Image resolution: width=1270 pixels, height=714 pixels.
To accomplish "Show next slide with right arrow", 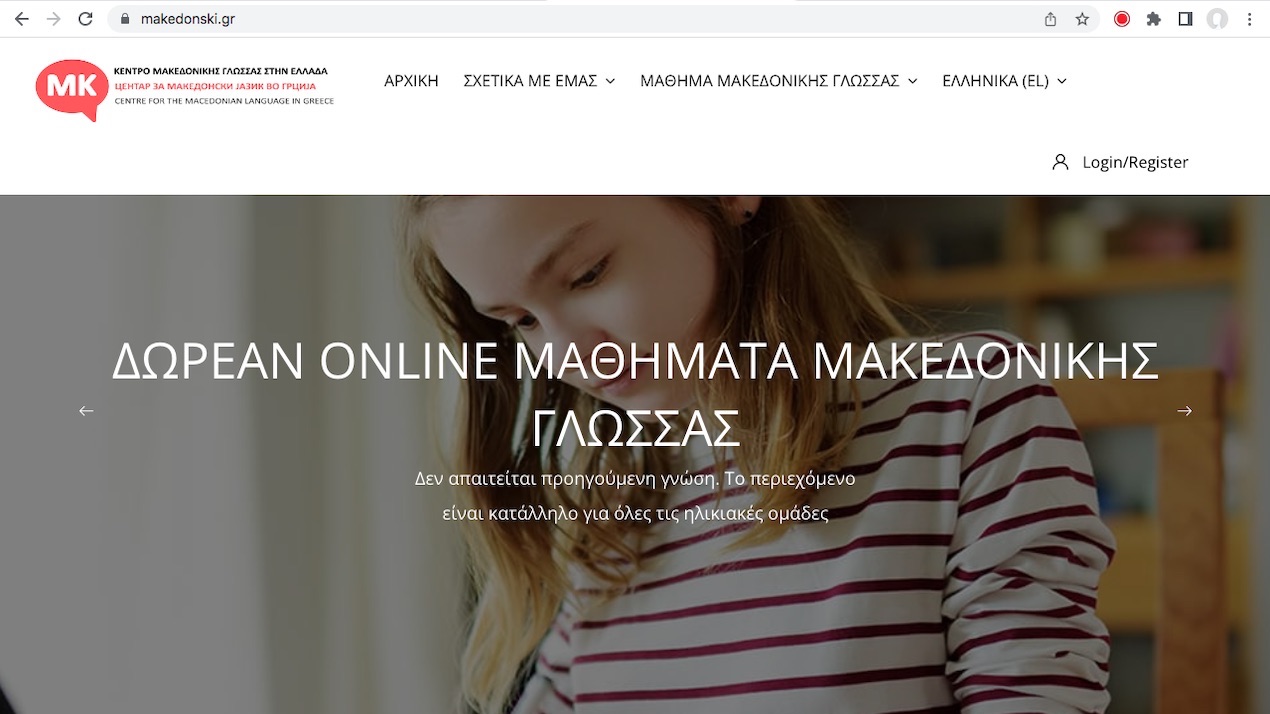I will (x=1184, y=411).
